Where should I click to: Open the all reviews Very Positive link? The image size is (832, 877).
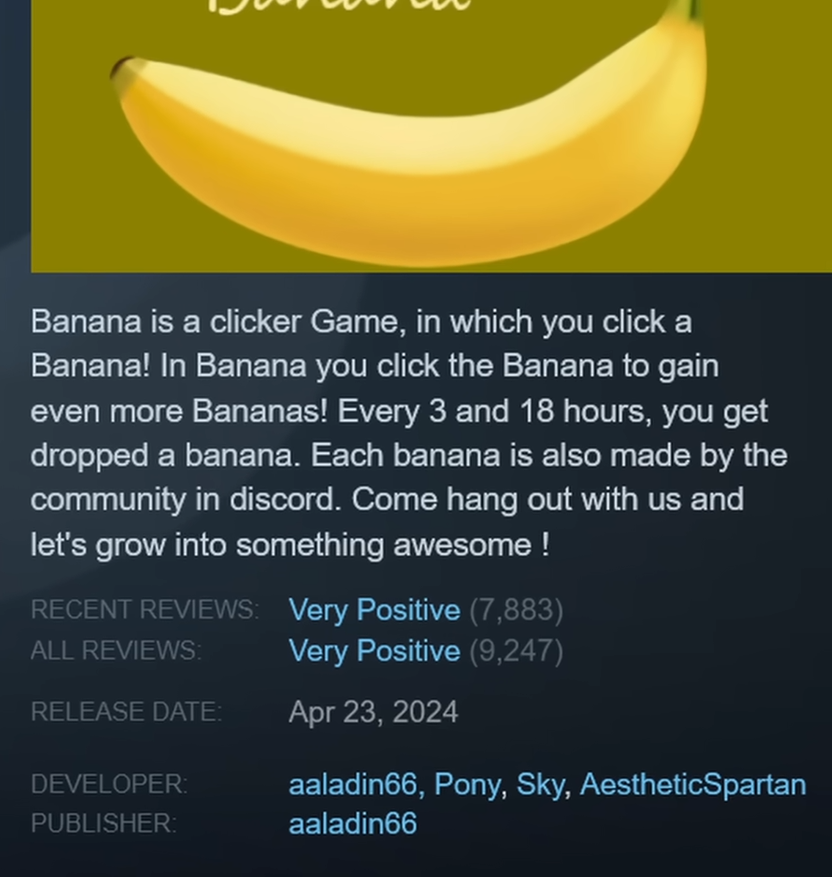pyautogui.click(x=374, y=651)
